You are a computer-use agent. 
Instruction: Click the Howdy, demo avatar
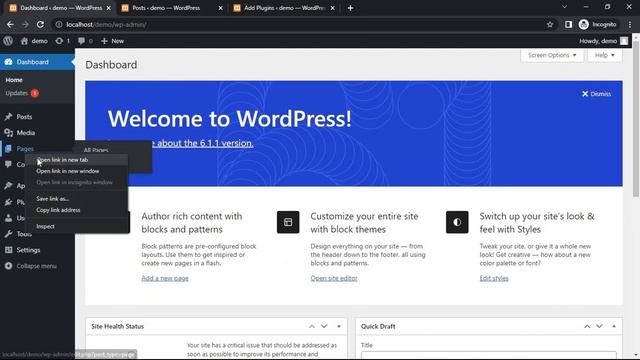tap(624, 41)
